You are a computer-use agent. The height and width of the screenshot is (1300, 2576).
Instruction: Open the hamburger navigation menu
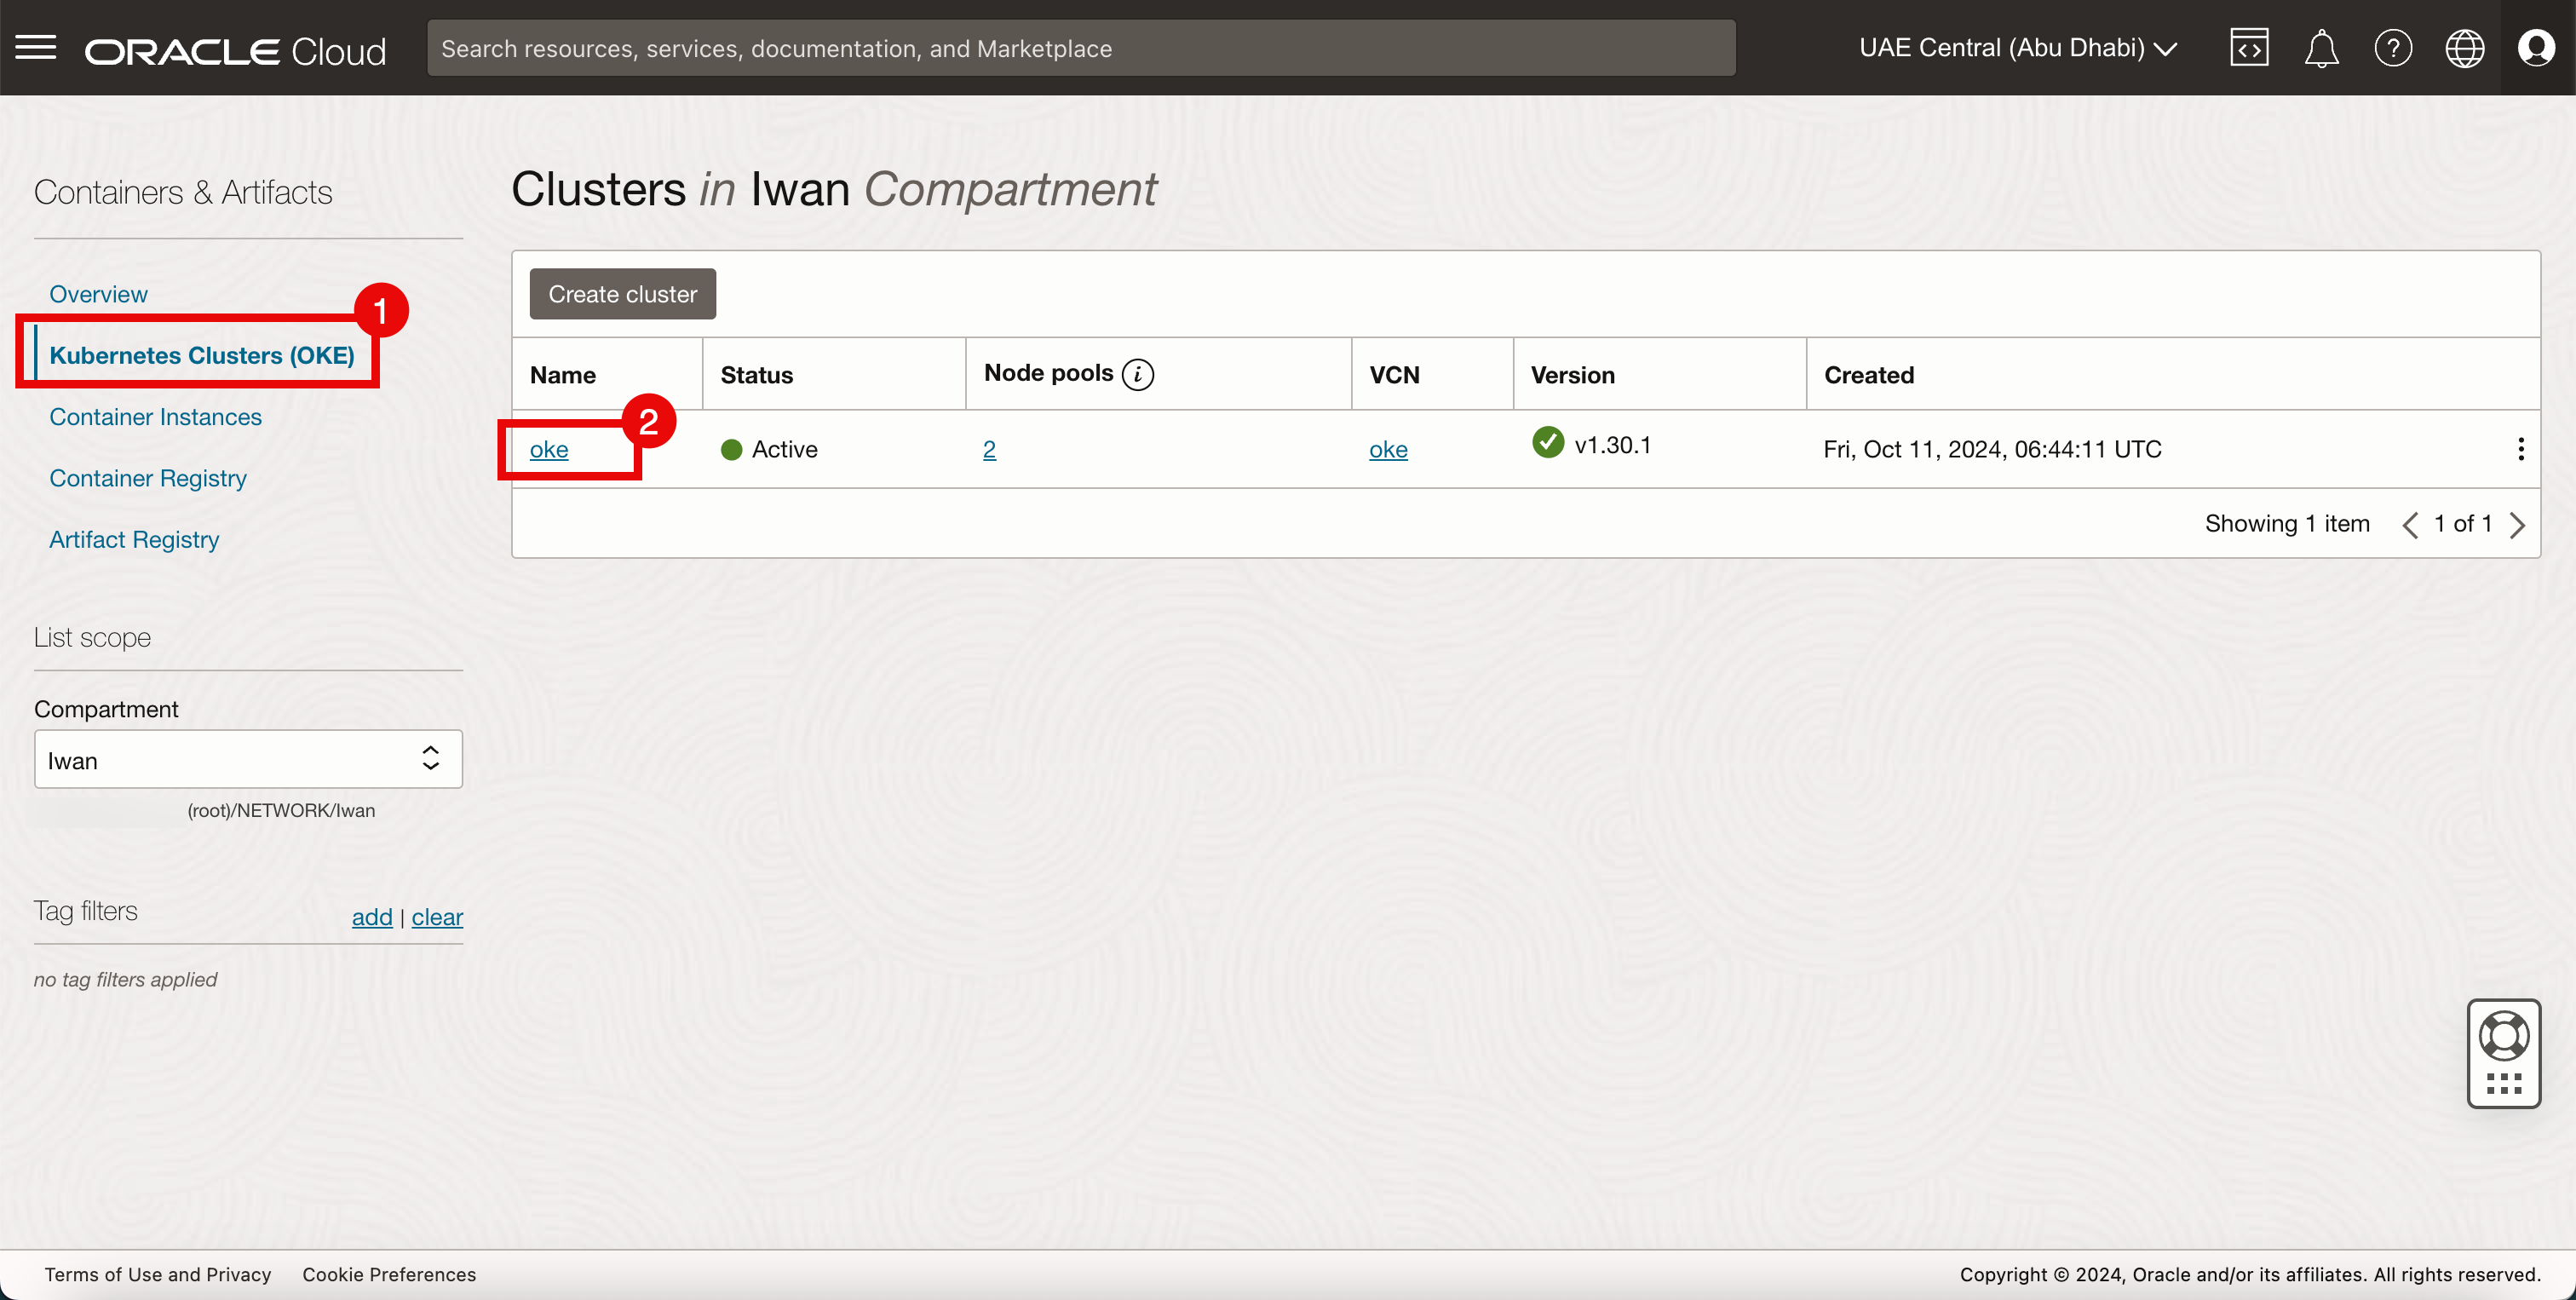point(36,47)
